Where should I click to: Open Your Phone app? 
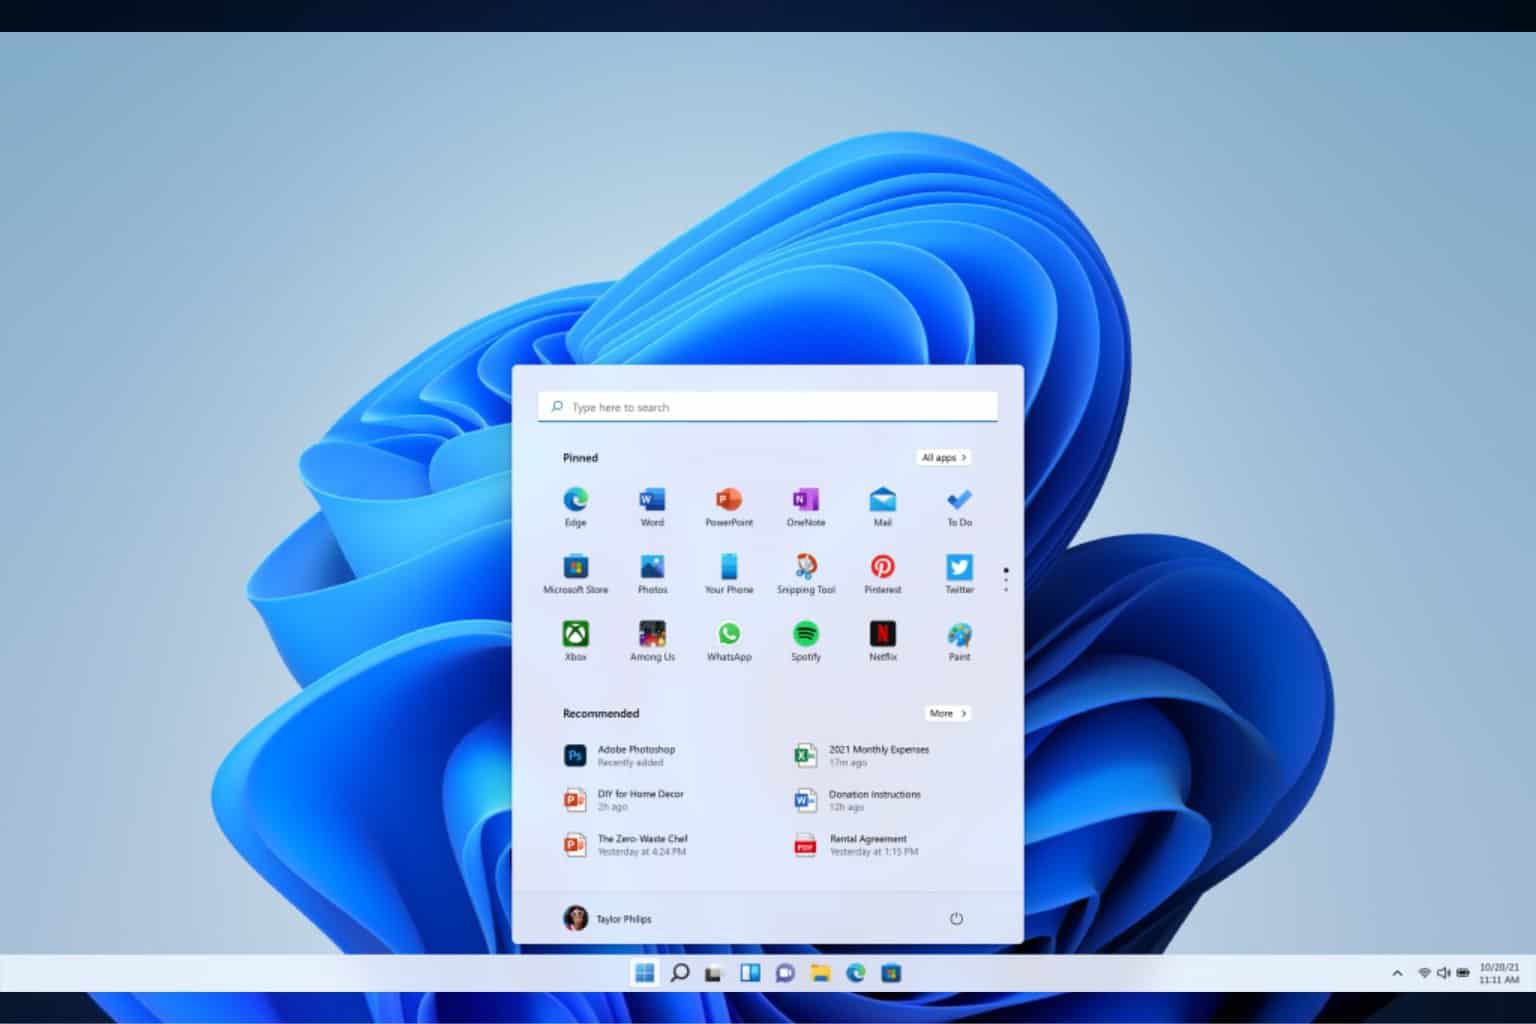tap(729, 574)
